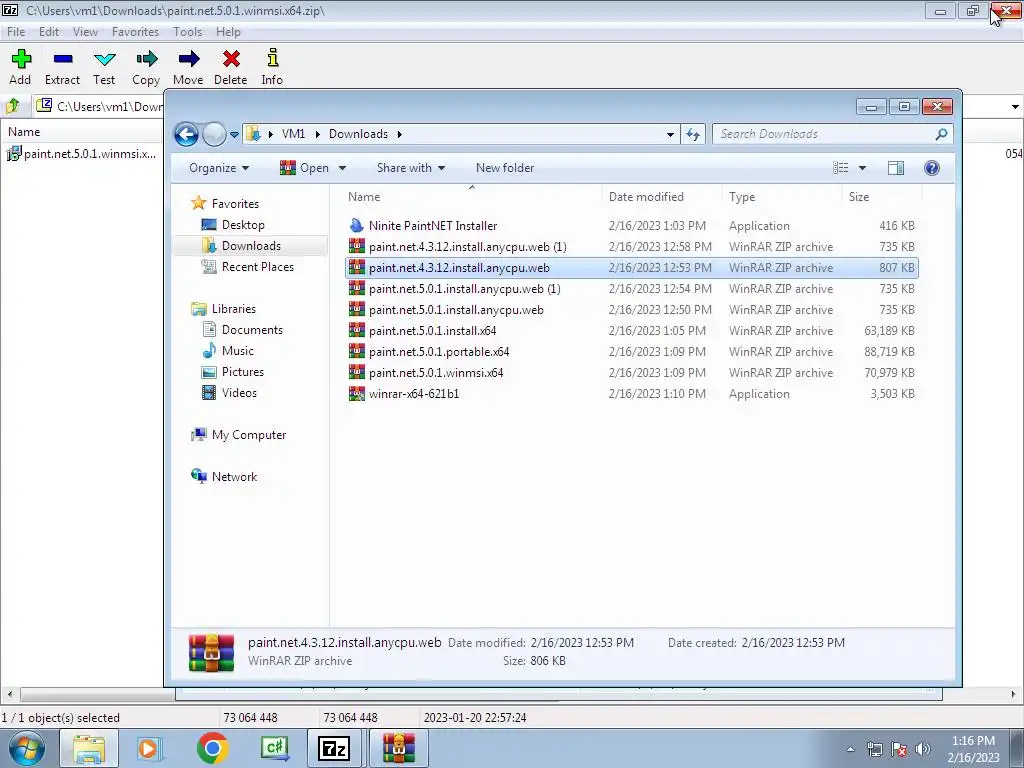Open Chrome from the taskbar
Image resolution: width=1024 pixels, height=768 pixels.
(212, 748)
